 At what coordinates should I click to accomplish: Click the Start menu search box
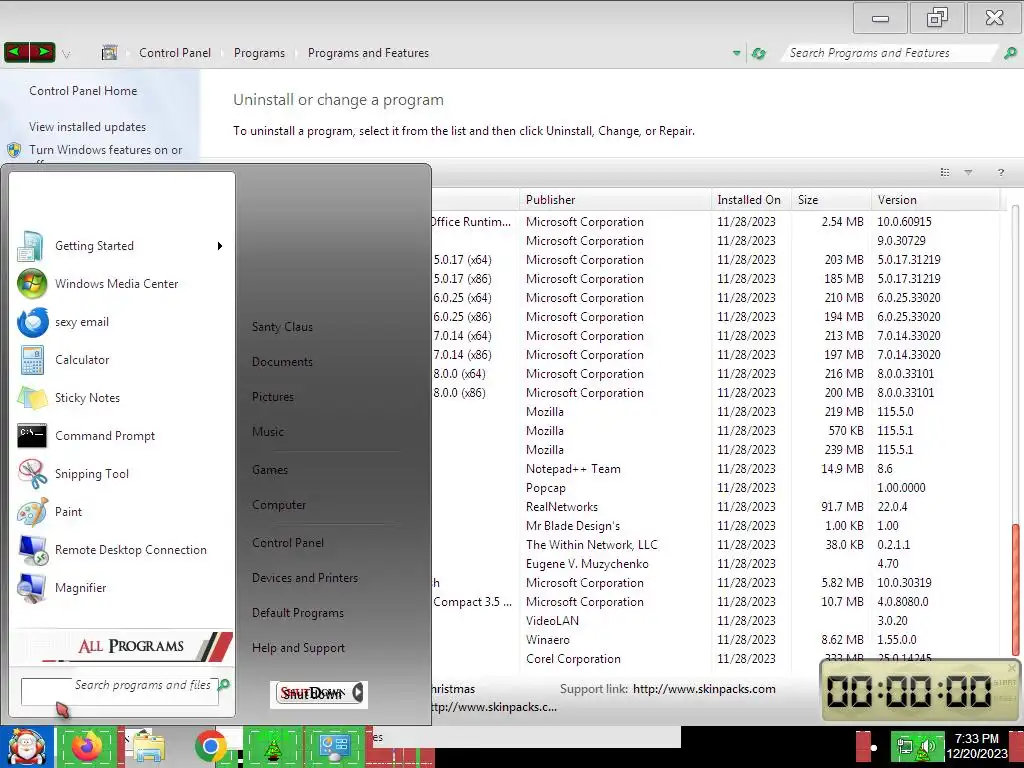tap(120, 692)
